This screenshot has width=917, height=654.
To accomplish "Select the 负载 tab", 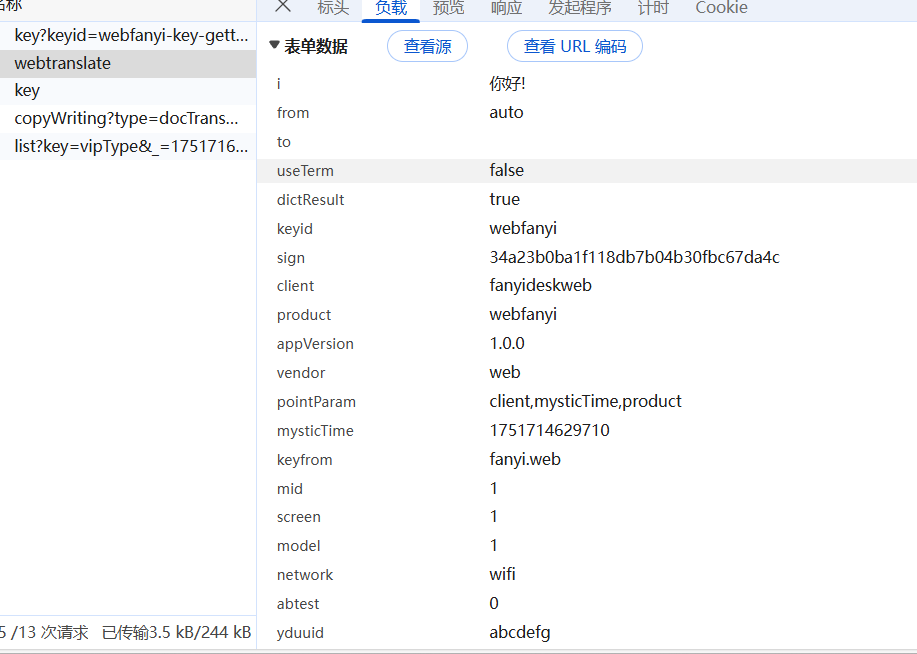I will 391,8.
